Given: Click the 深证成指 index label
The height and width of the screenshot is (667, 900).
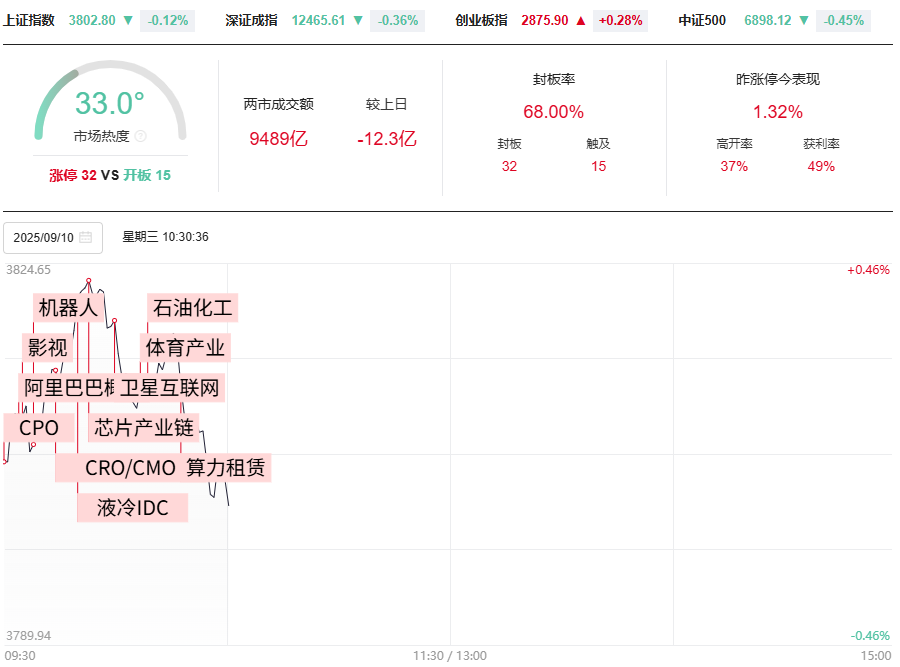Looking at the screenshot, I should (251, 20).
